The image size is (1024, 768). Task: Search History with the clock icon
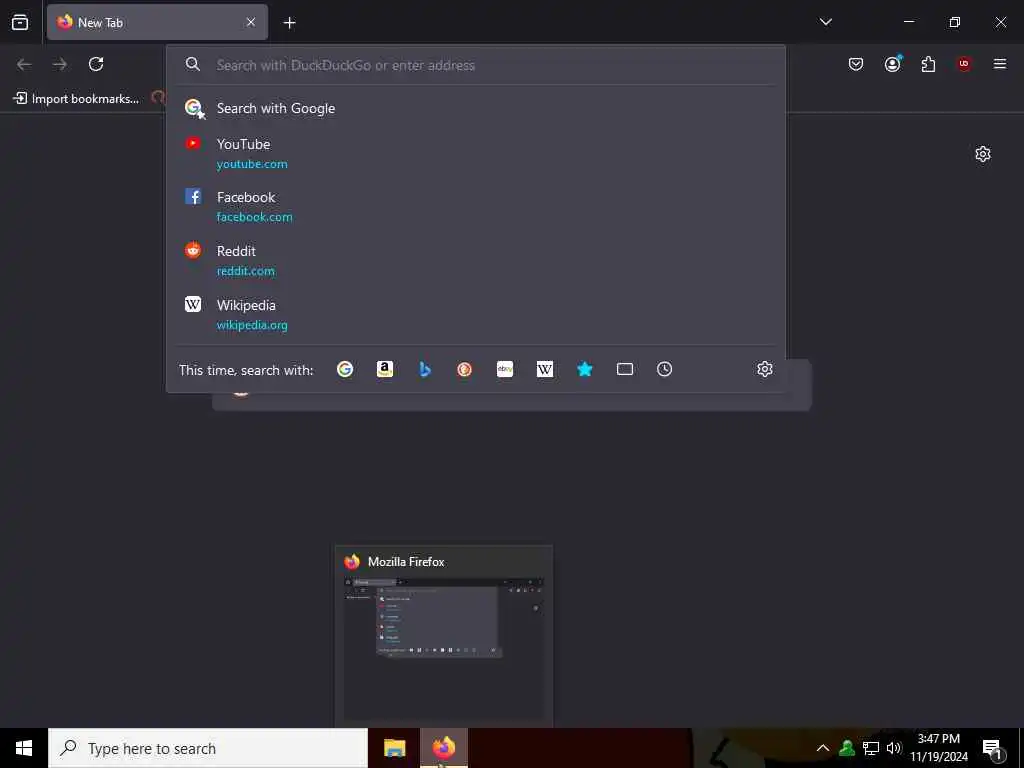coord(664,370)
